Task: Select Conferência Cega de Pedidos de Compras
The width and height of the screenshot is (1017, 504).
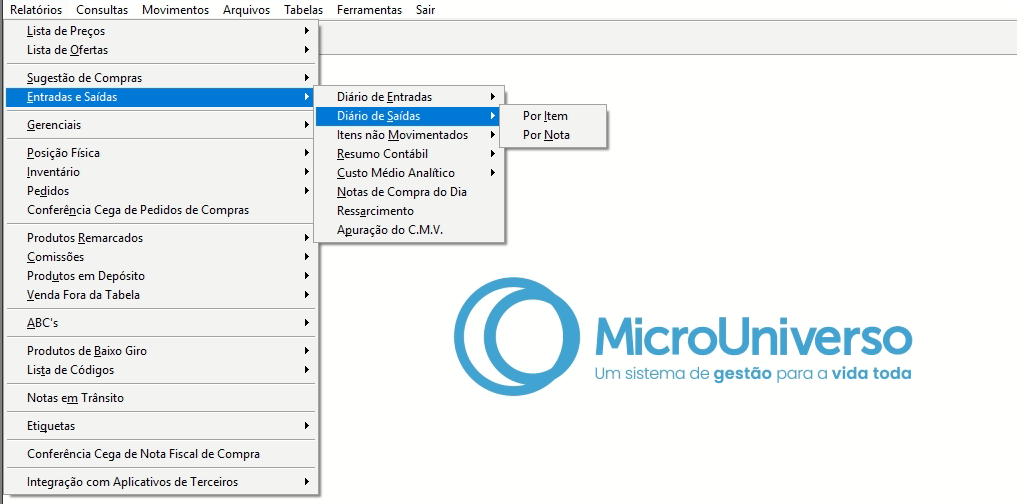Action: (x=138, y=210)
